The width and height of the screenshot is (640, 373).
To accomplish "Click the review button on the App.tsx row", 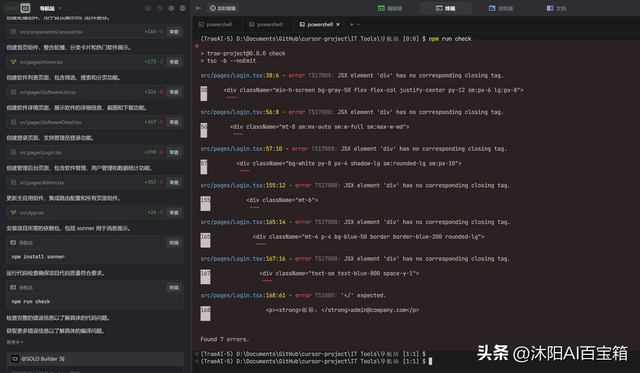I will click(174, 213).
